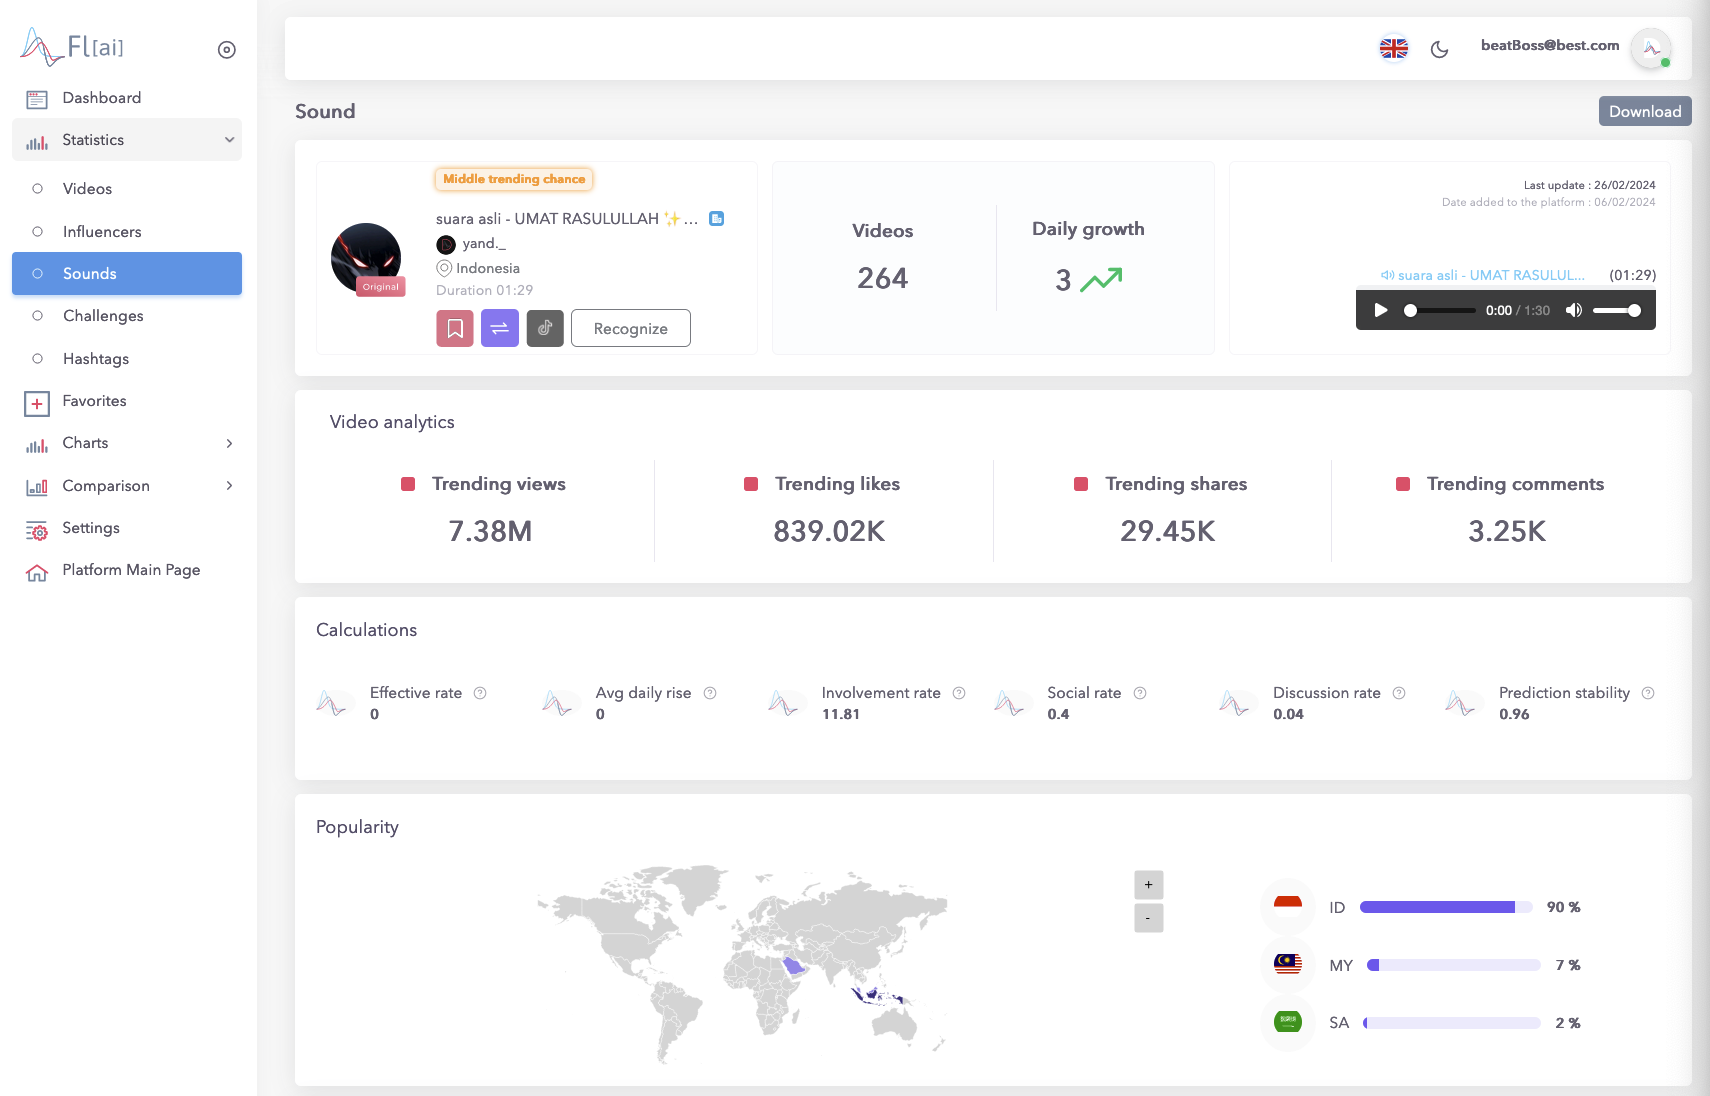Click the Recognize button
The width and height of the screenshot is (1710, 1096).
click(631, 328)
